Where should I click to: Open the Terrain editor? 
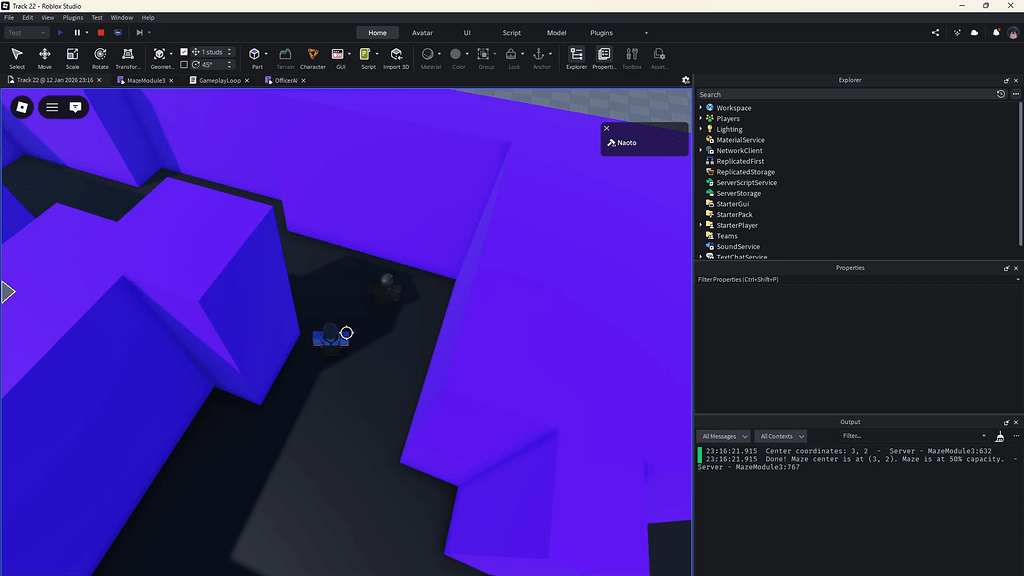pyautogui.click(x=286, y=55)
